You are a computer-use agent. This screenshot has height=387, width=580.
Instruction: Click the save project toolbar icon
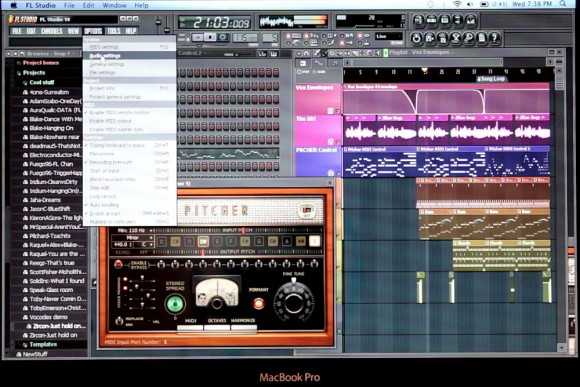[x=429, y=38]
